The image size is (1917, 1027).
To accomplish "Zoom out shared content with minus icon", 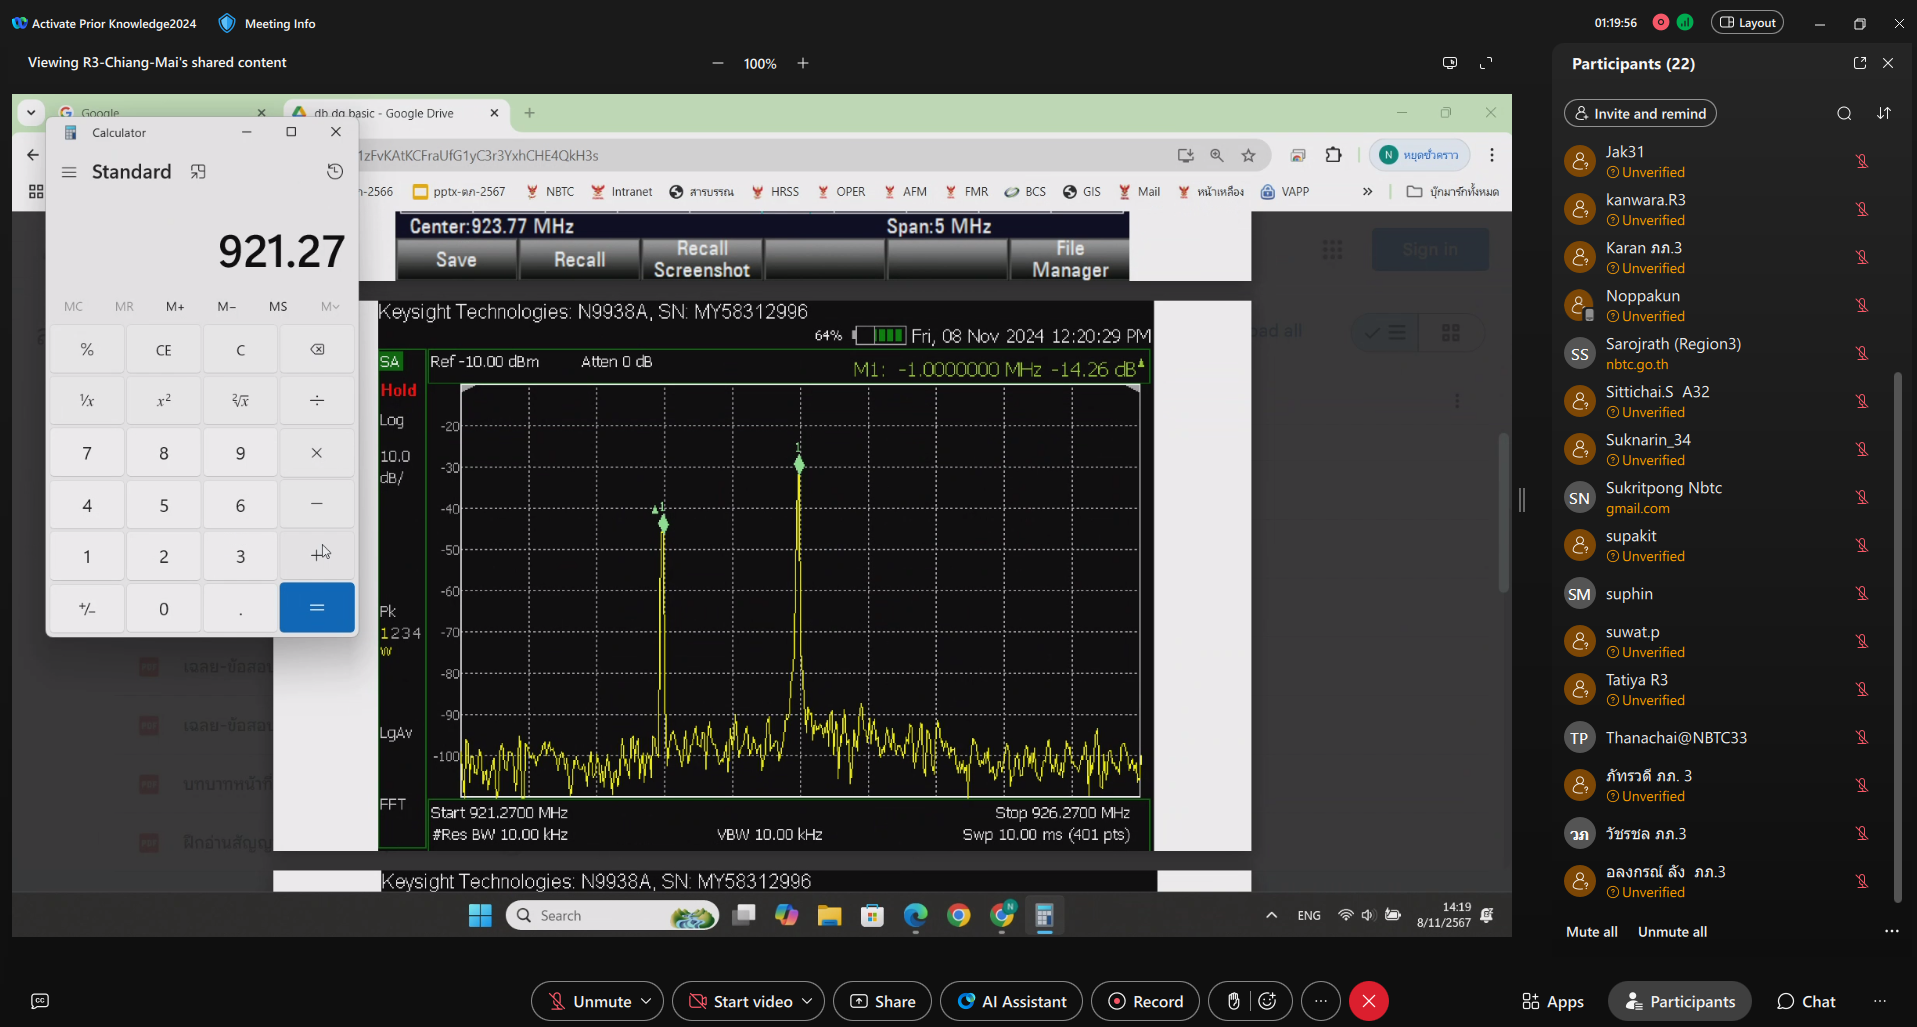I will click(x=717, y=63).
